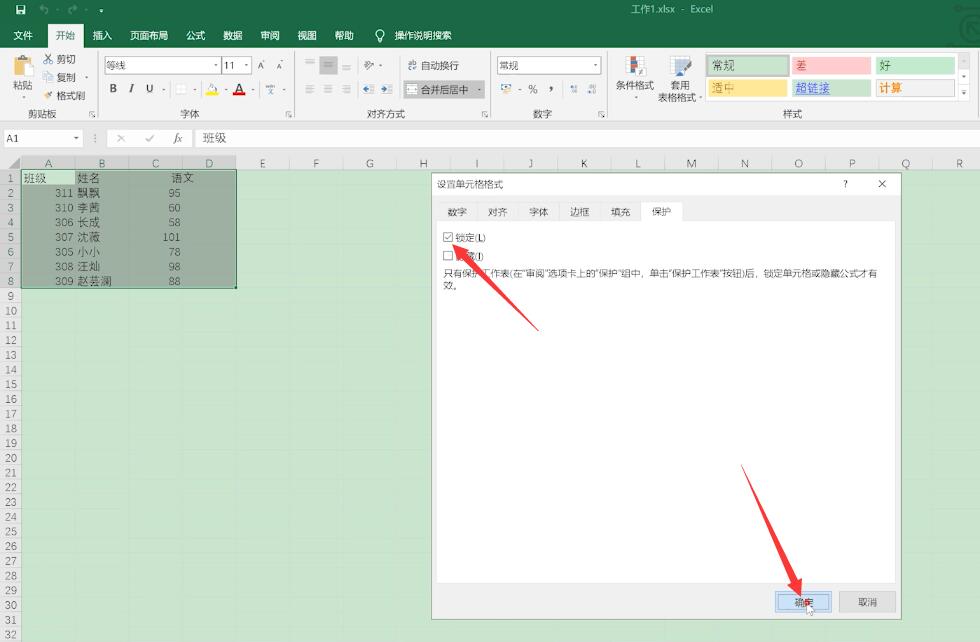Switch to the 边框 tab in the dialog

click(579, 212)
